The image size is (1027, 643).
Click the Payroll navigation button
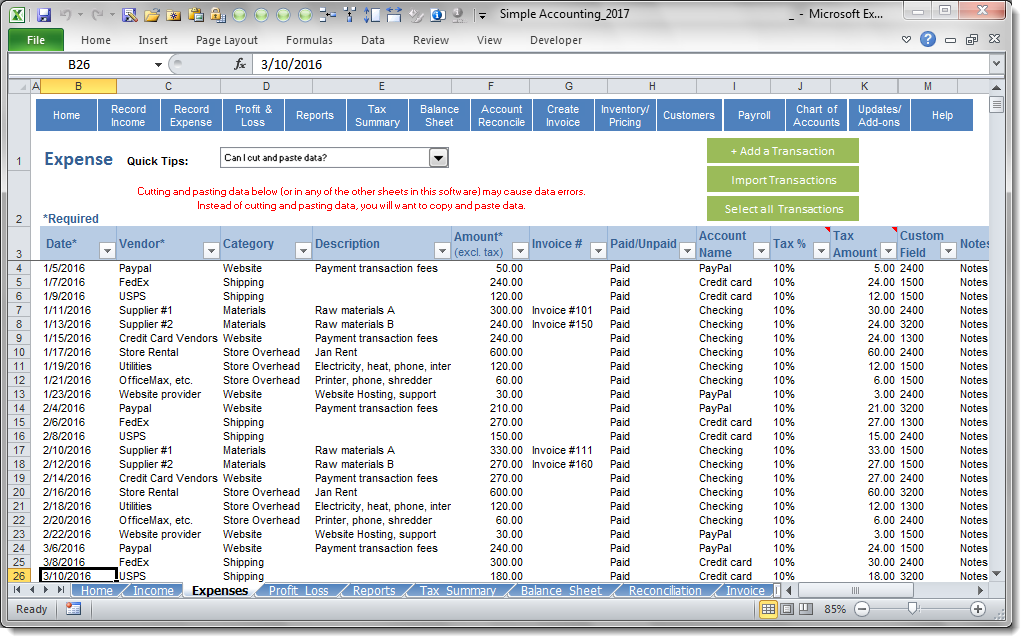[754, 115]
